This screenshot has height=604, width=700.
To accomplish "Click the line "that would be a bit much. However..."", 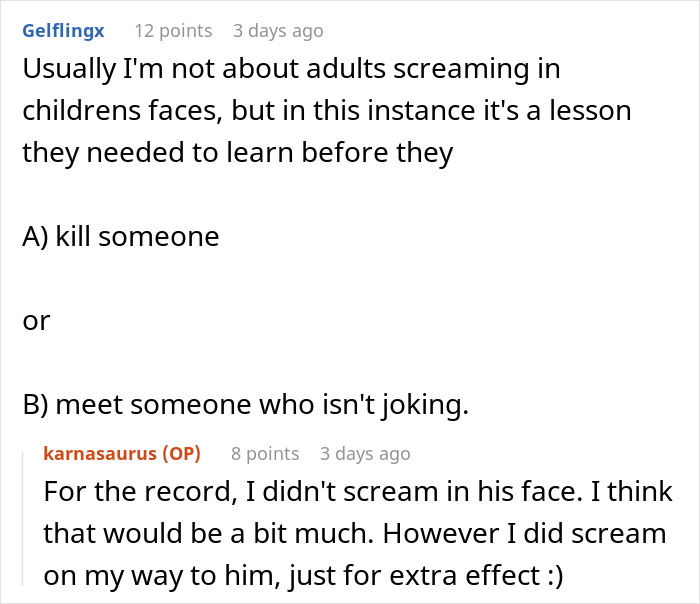I will point(355,534).
